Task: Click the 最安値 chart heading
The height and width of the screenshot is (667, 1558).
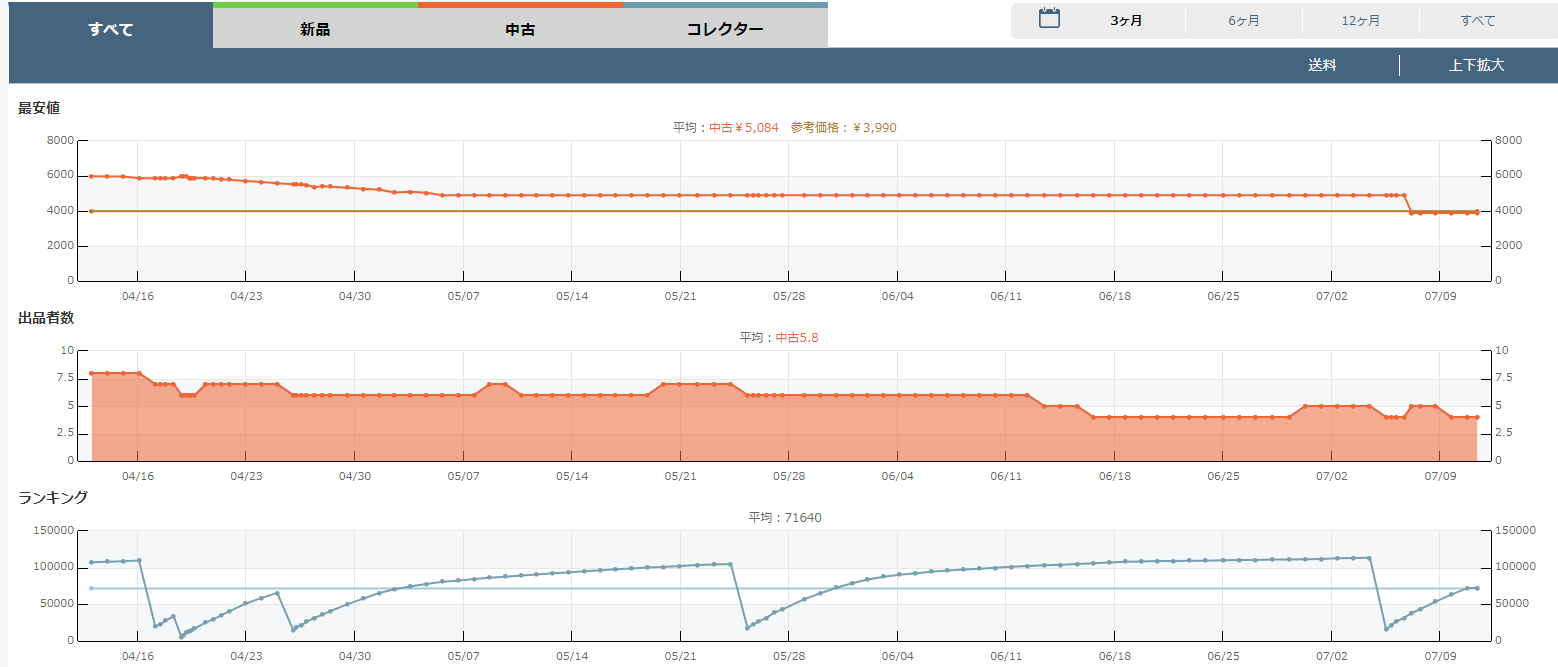Action: pyautogui.click(x=39, y=108)
